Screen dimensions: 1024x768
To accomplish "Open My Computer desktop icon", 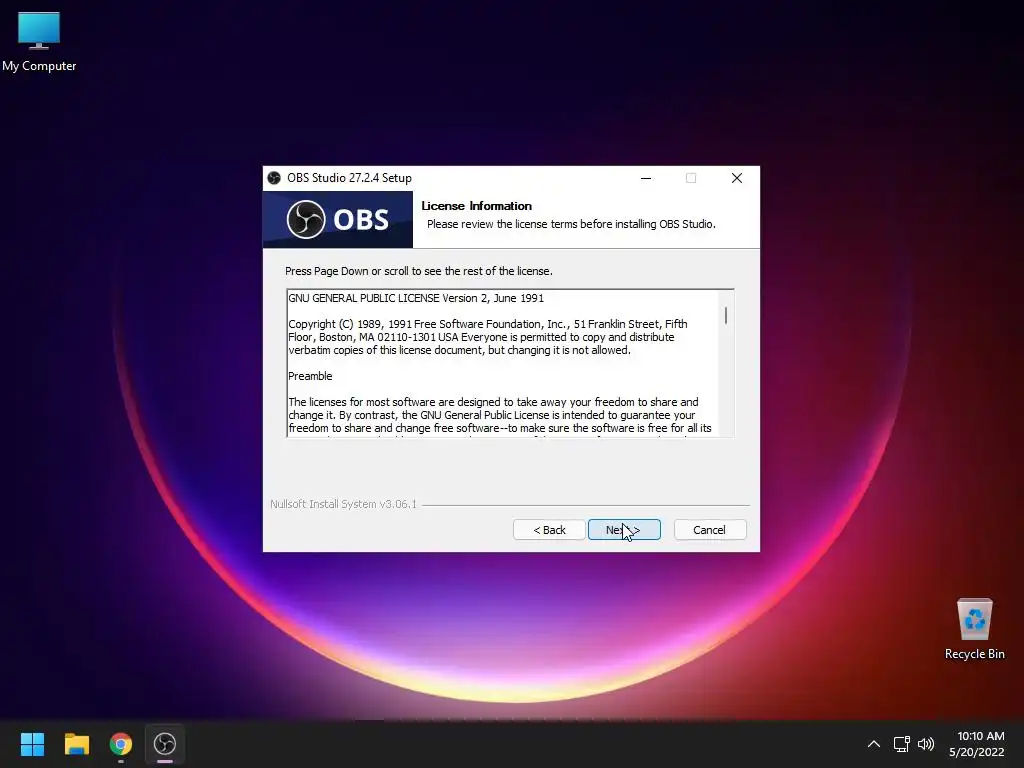I will pos(39,40).
